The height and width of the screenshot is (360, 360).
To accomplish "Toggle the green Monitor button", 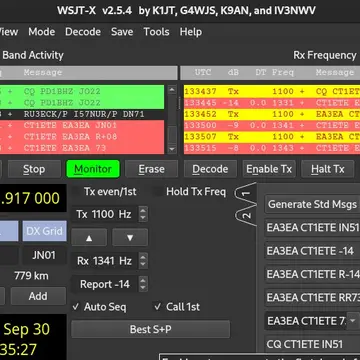I will click(x=93, y=169).
